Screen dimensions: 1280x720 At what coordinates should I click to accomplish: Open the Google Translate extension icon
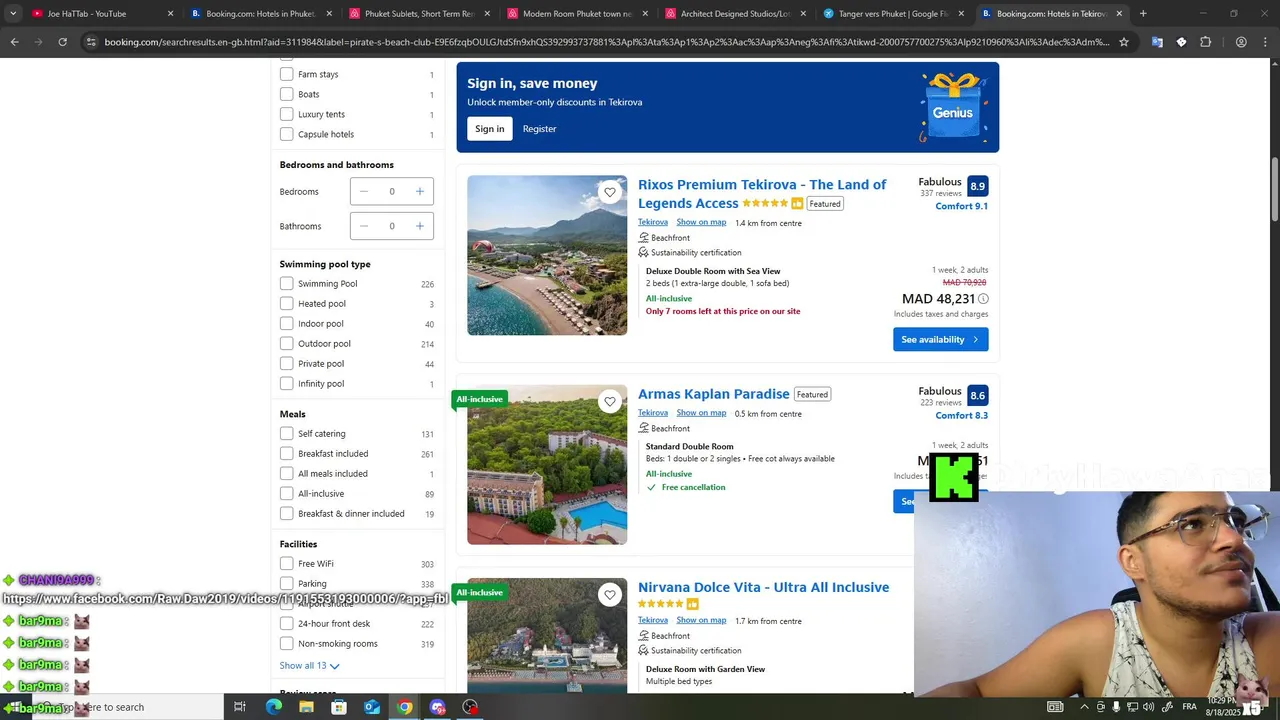(1157, 42)
